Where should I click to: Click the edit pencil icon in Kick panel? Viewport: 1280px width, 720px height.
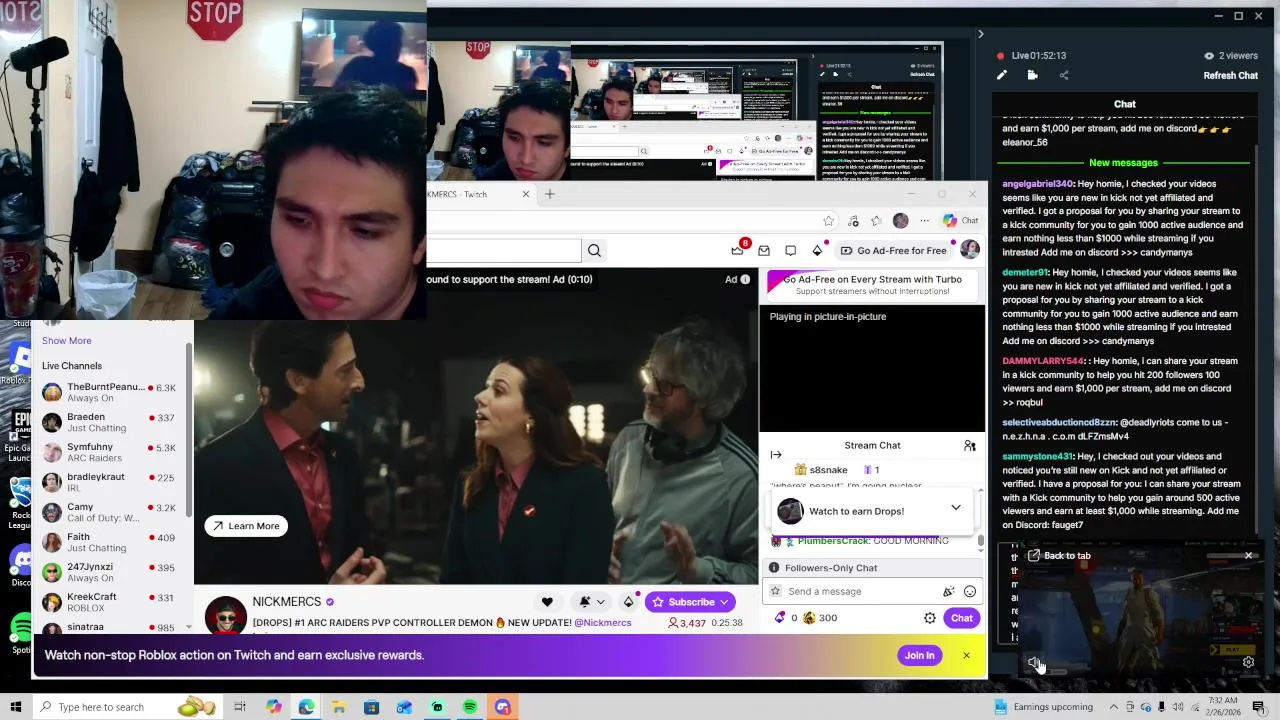pos(1002,75)
